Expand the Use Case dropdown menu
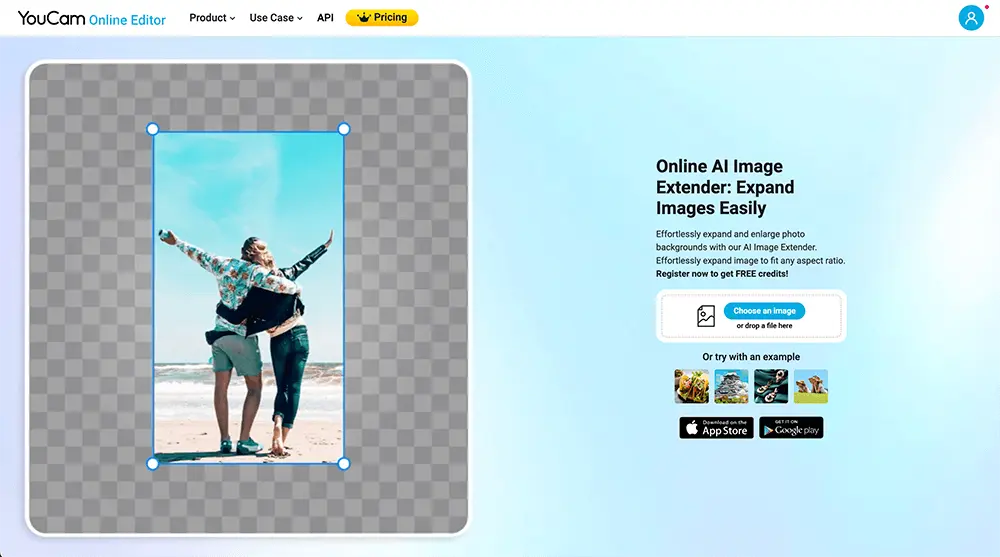Image resolution: width=1000 pixels, height=557 pixels. pos(276,18)
